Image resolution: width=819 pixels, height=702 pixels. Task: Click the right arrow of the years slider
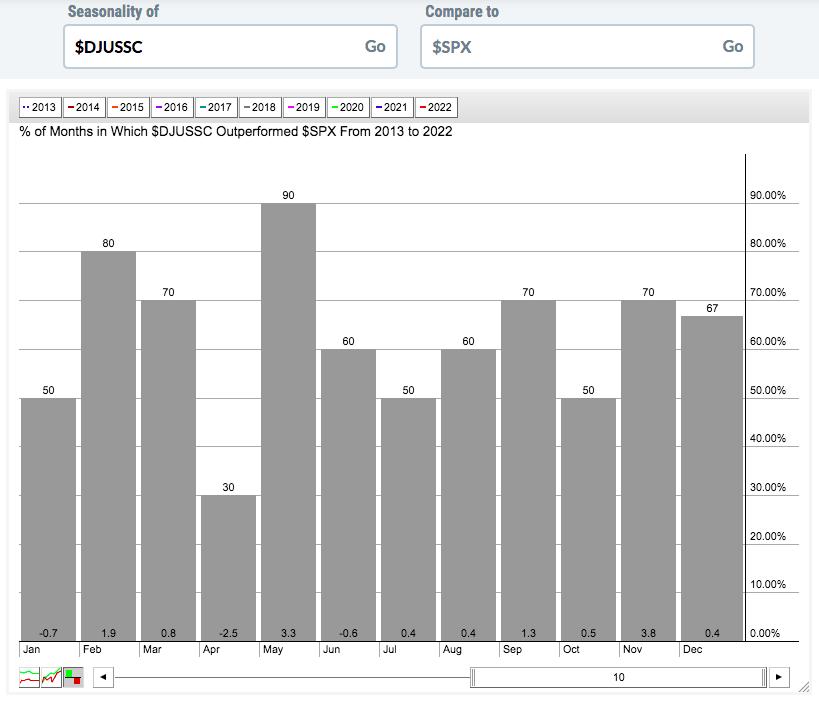pyautogui.click(x=779, y=677)
